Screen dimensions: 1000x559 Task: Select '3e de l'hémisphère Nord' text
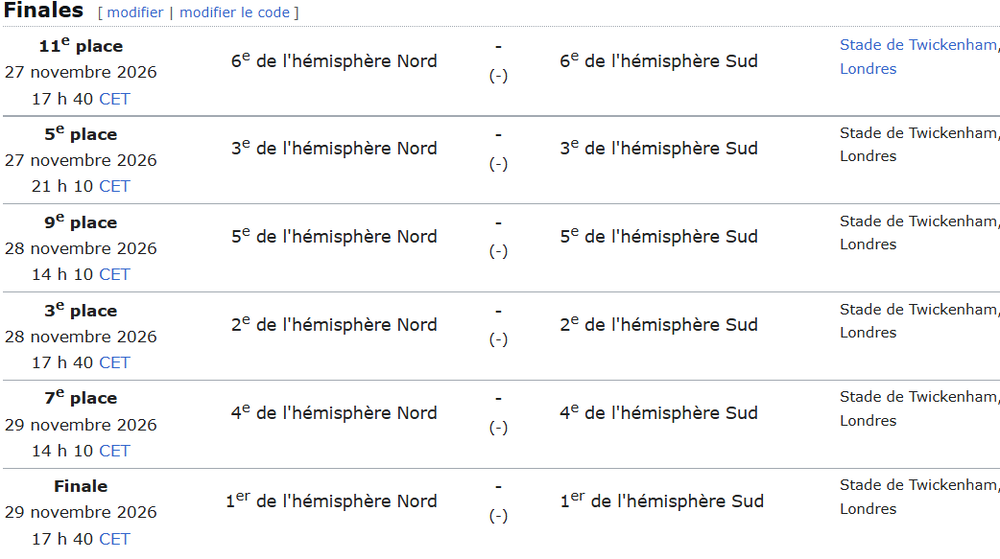(334, 148)
